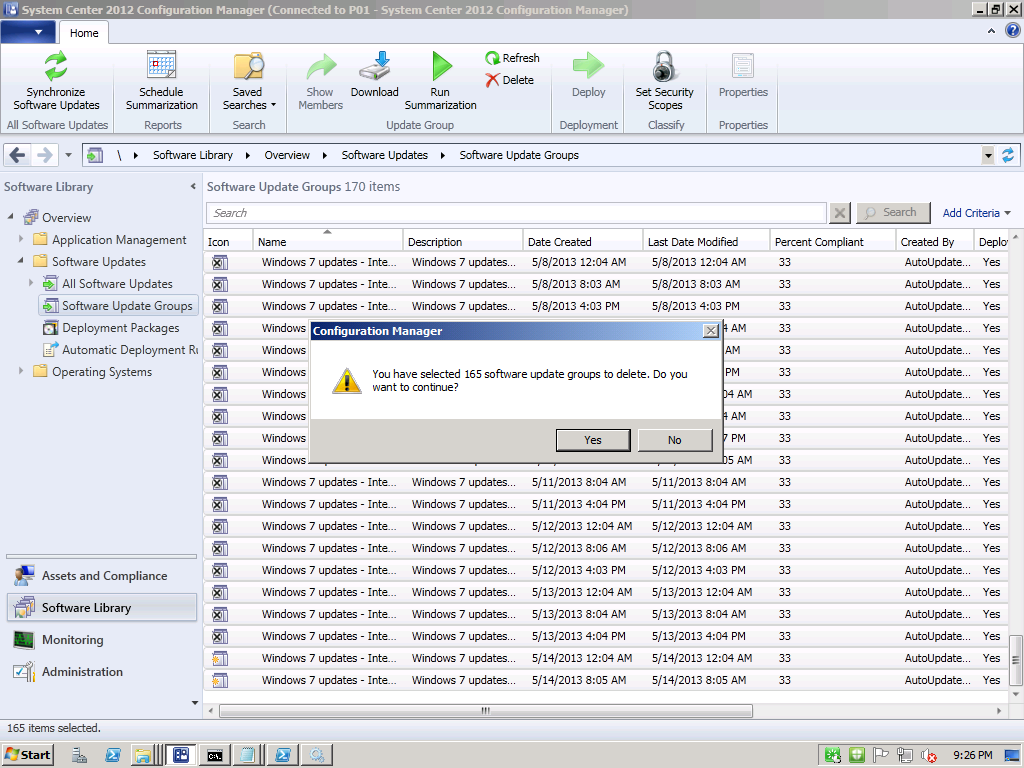Image resolution: width=1024 pixels, height=768 pixels.
Task: Expand All Software Updates tree node
Action: 31,283
